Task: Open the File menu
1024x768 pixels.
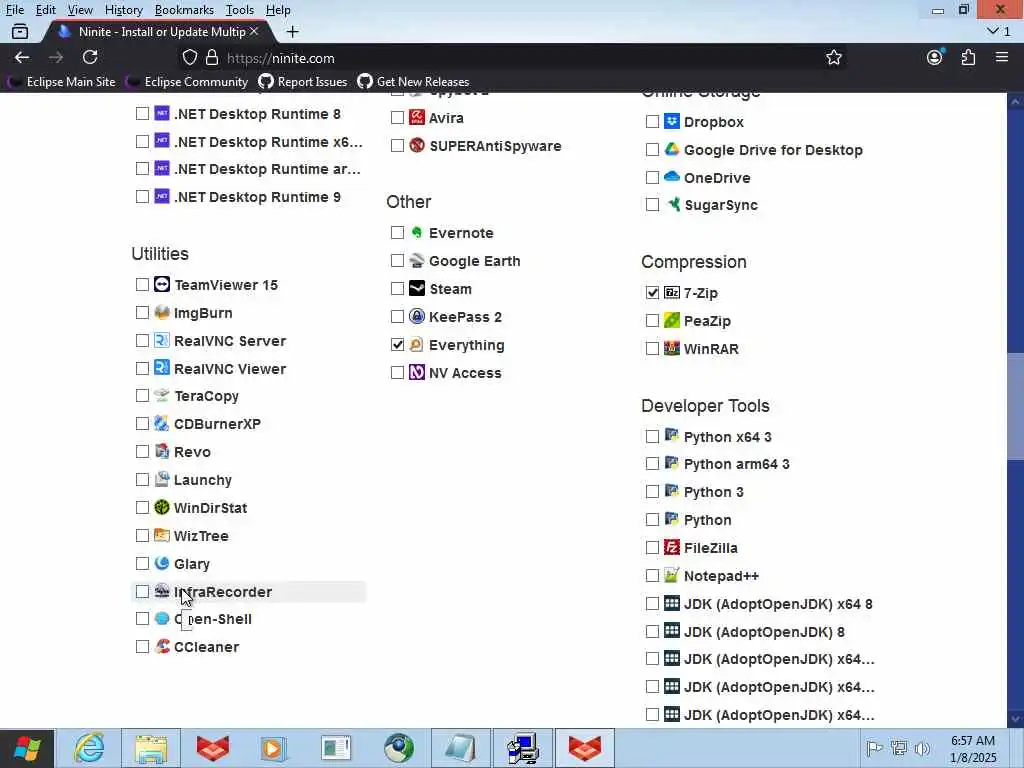Action: coord(14,10)
